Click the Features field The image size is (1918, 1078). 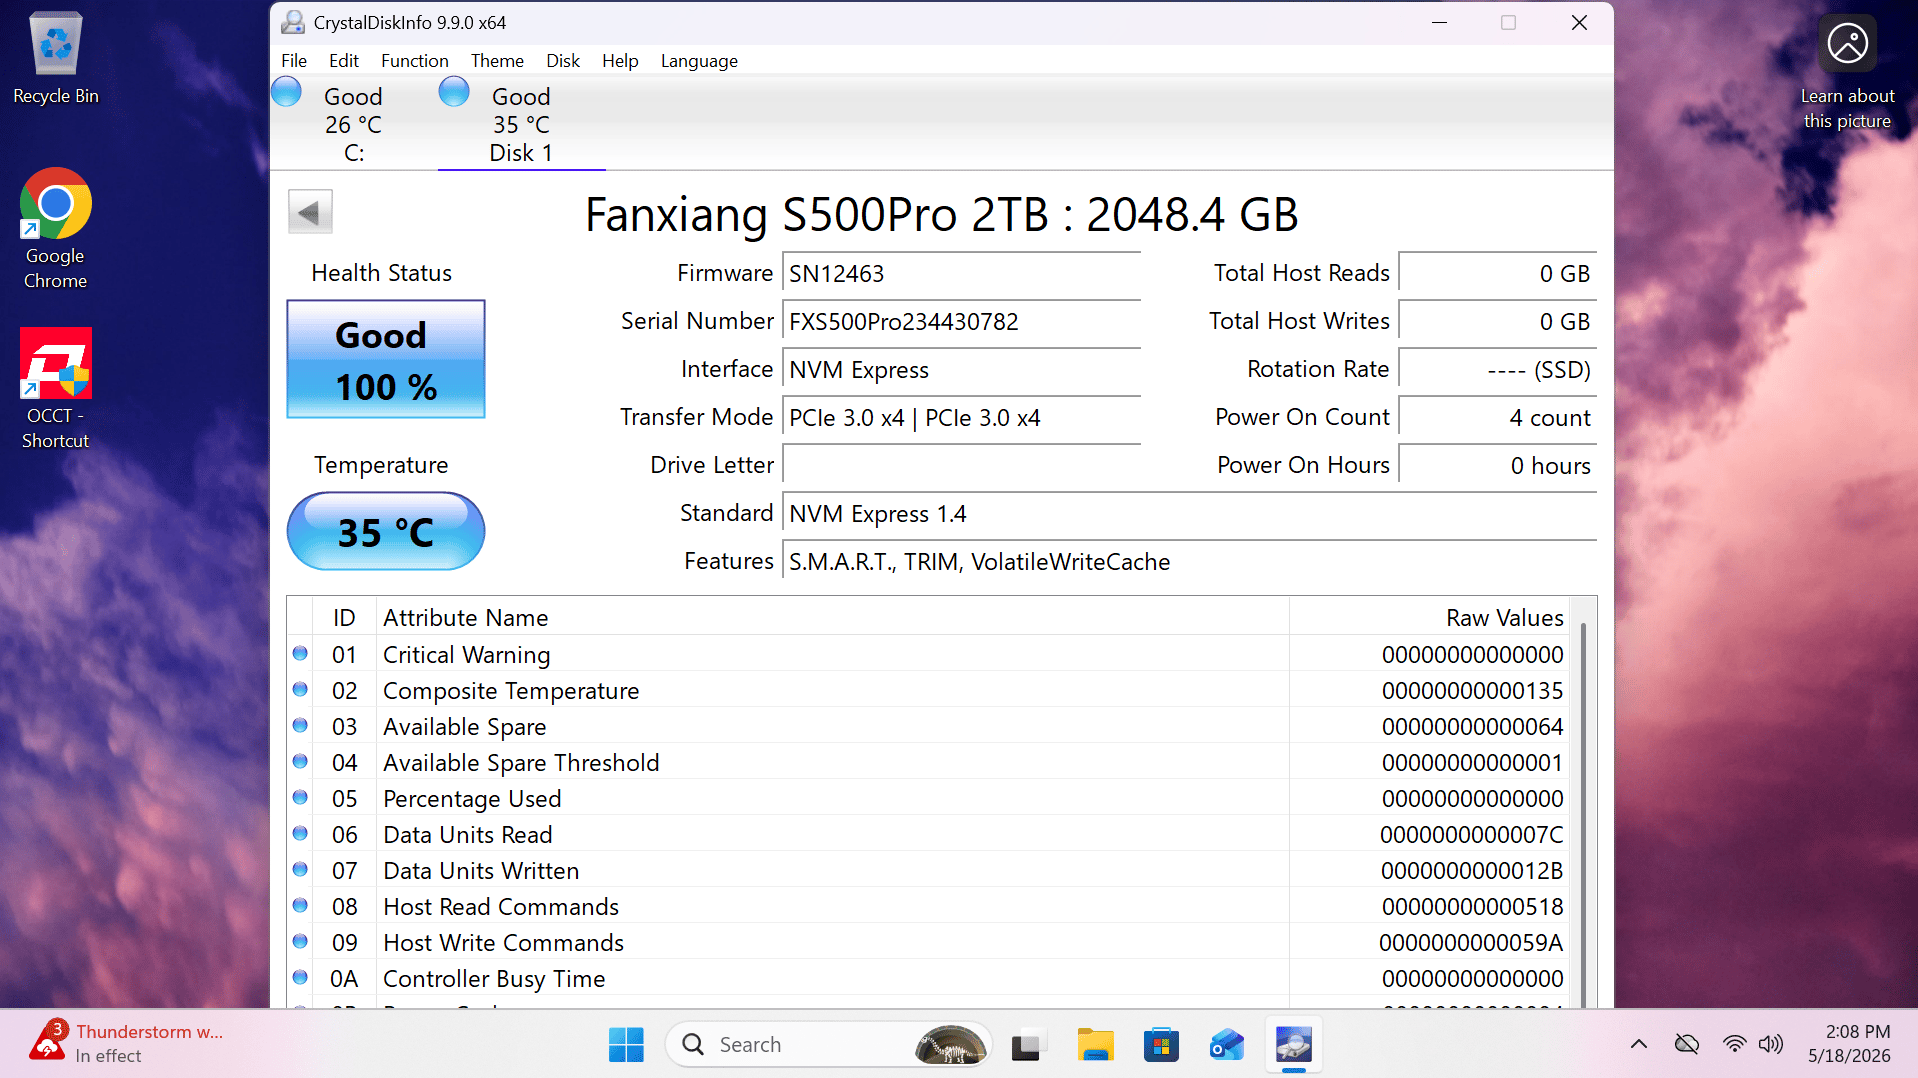point(1189,562)
